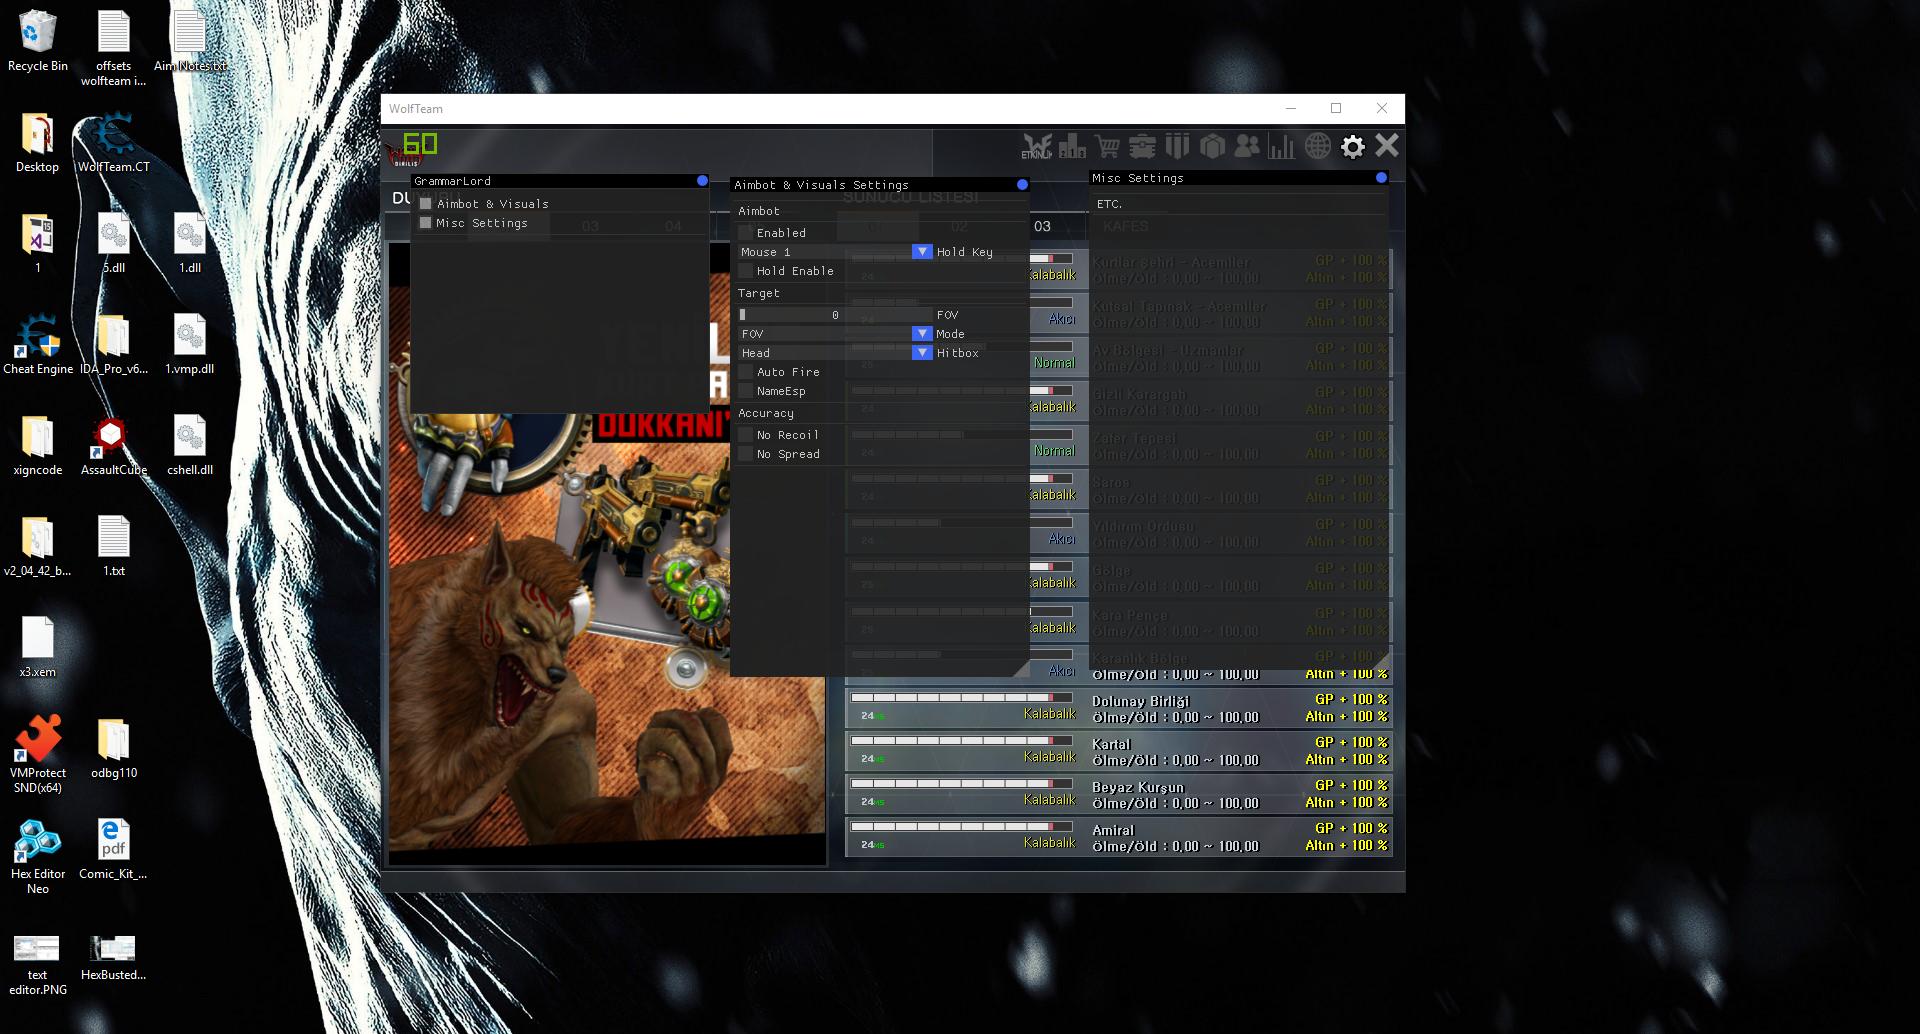Open the globe web icon
Image resolution: width=1920 pixels, height=1034 pixels.
(1318, 147)
